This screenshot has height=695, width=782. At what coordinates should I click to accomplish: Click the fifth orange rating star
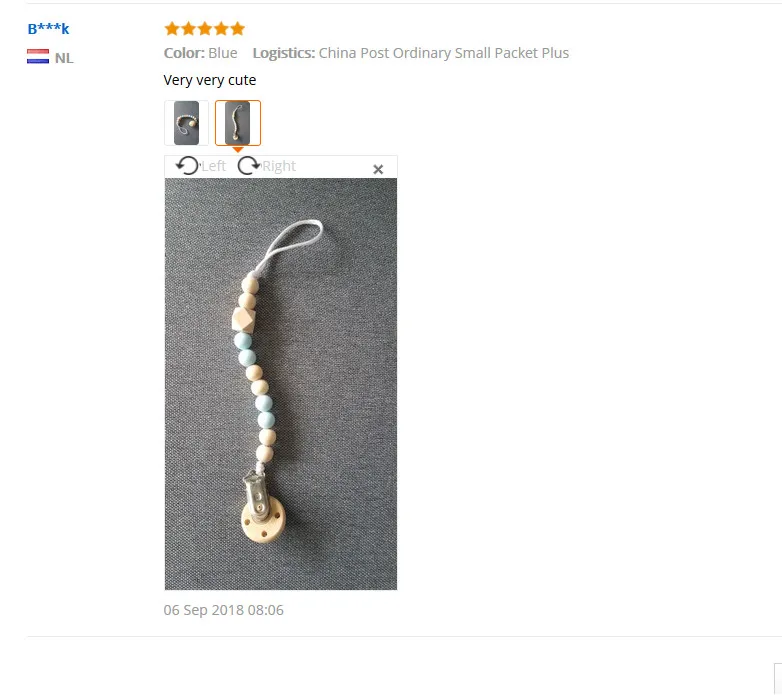238,28
